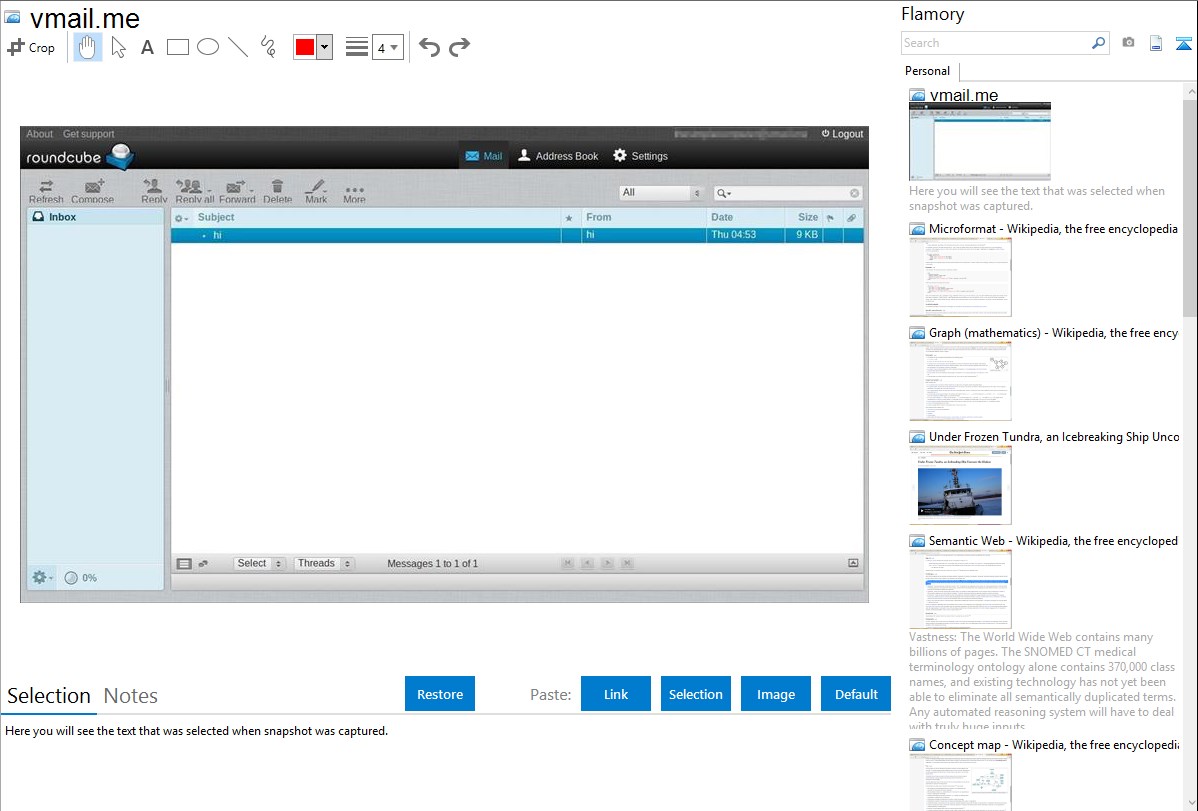Open the Microformat Wikipedia snapshot thumbnail

coord(960,277)
